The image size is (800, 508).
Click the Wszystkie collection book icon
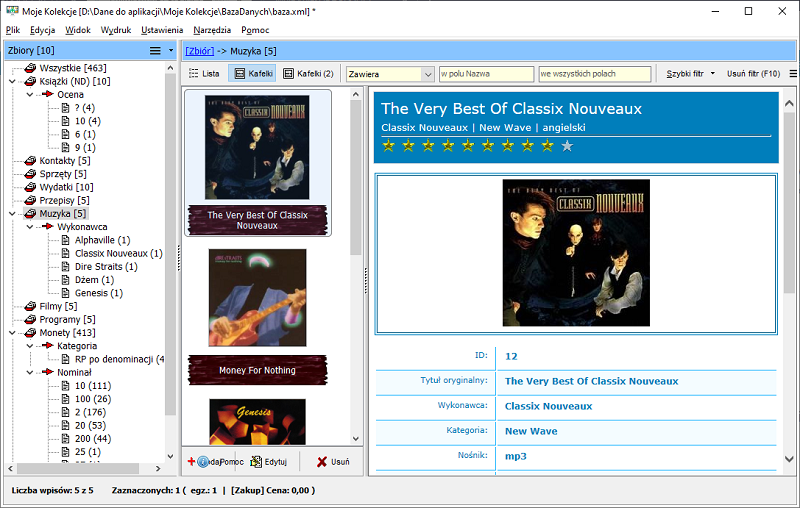[x=31, y=68]
